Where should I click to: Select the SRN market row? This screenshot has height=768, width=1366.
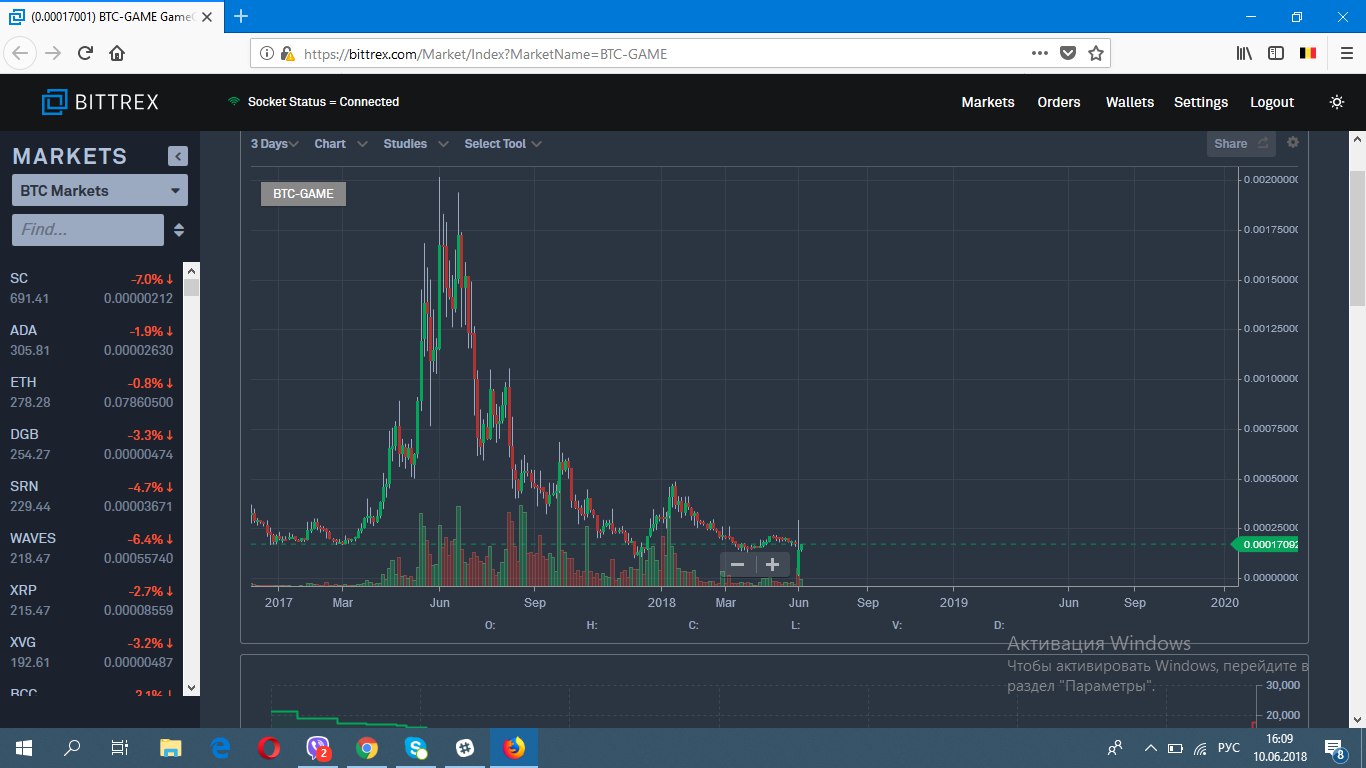click(92, 496)
